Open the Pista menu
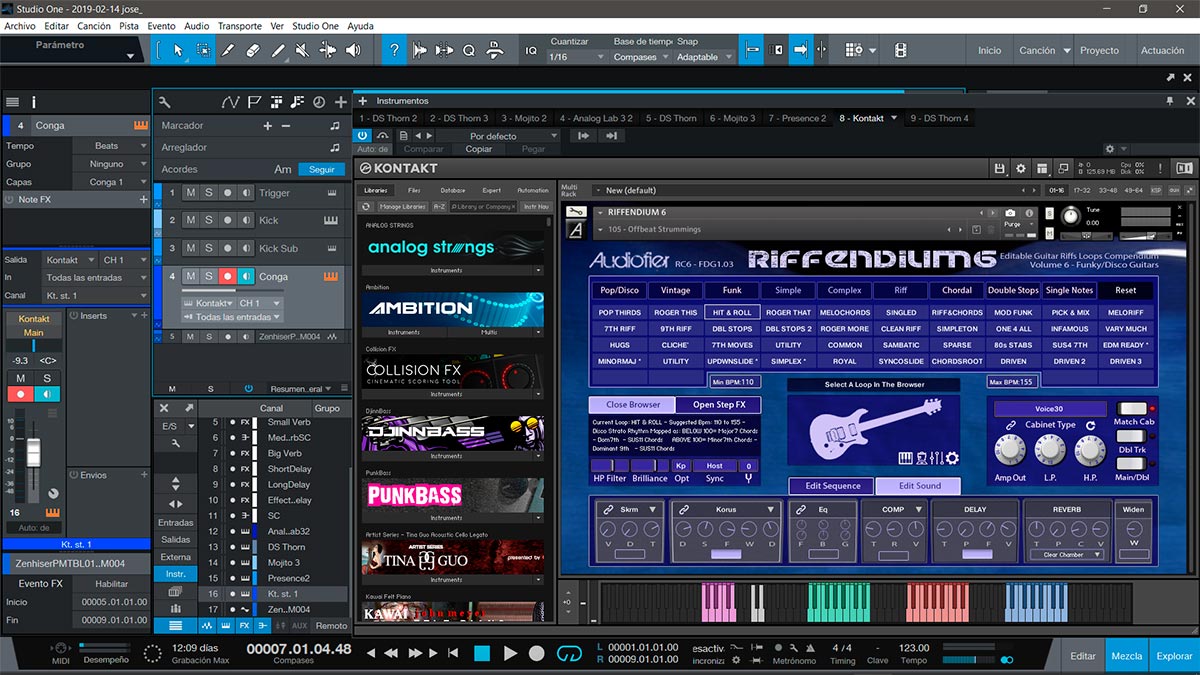 click(129, 26)
